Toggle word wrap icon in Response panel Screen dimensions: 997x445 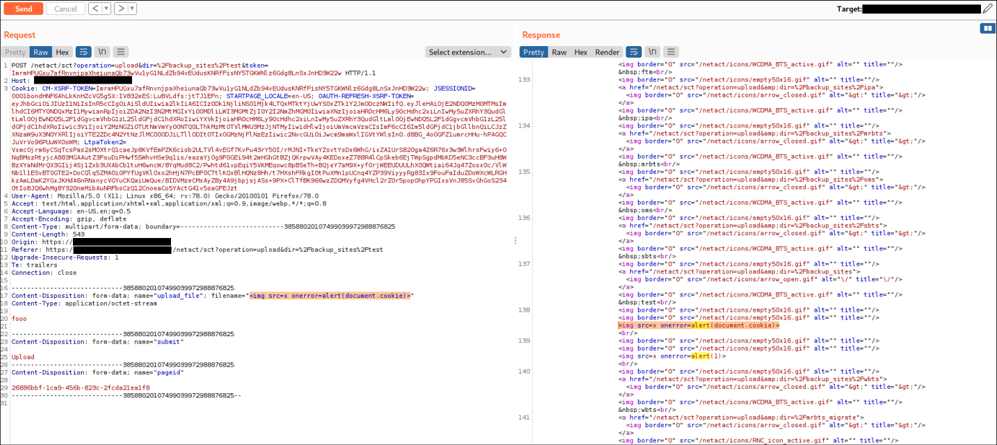coord(633,52)
